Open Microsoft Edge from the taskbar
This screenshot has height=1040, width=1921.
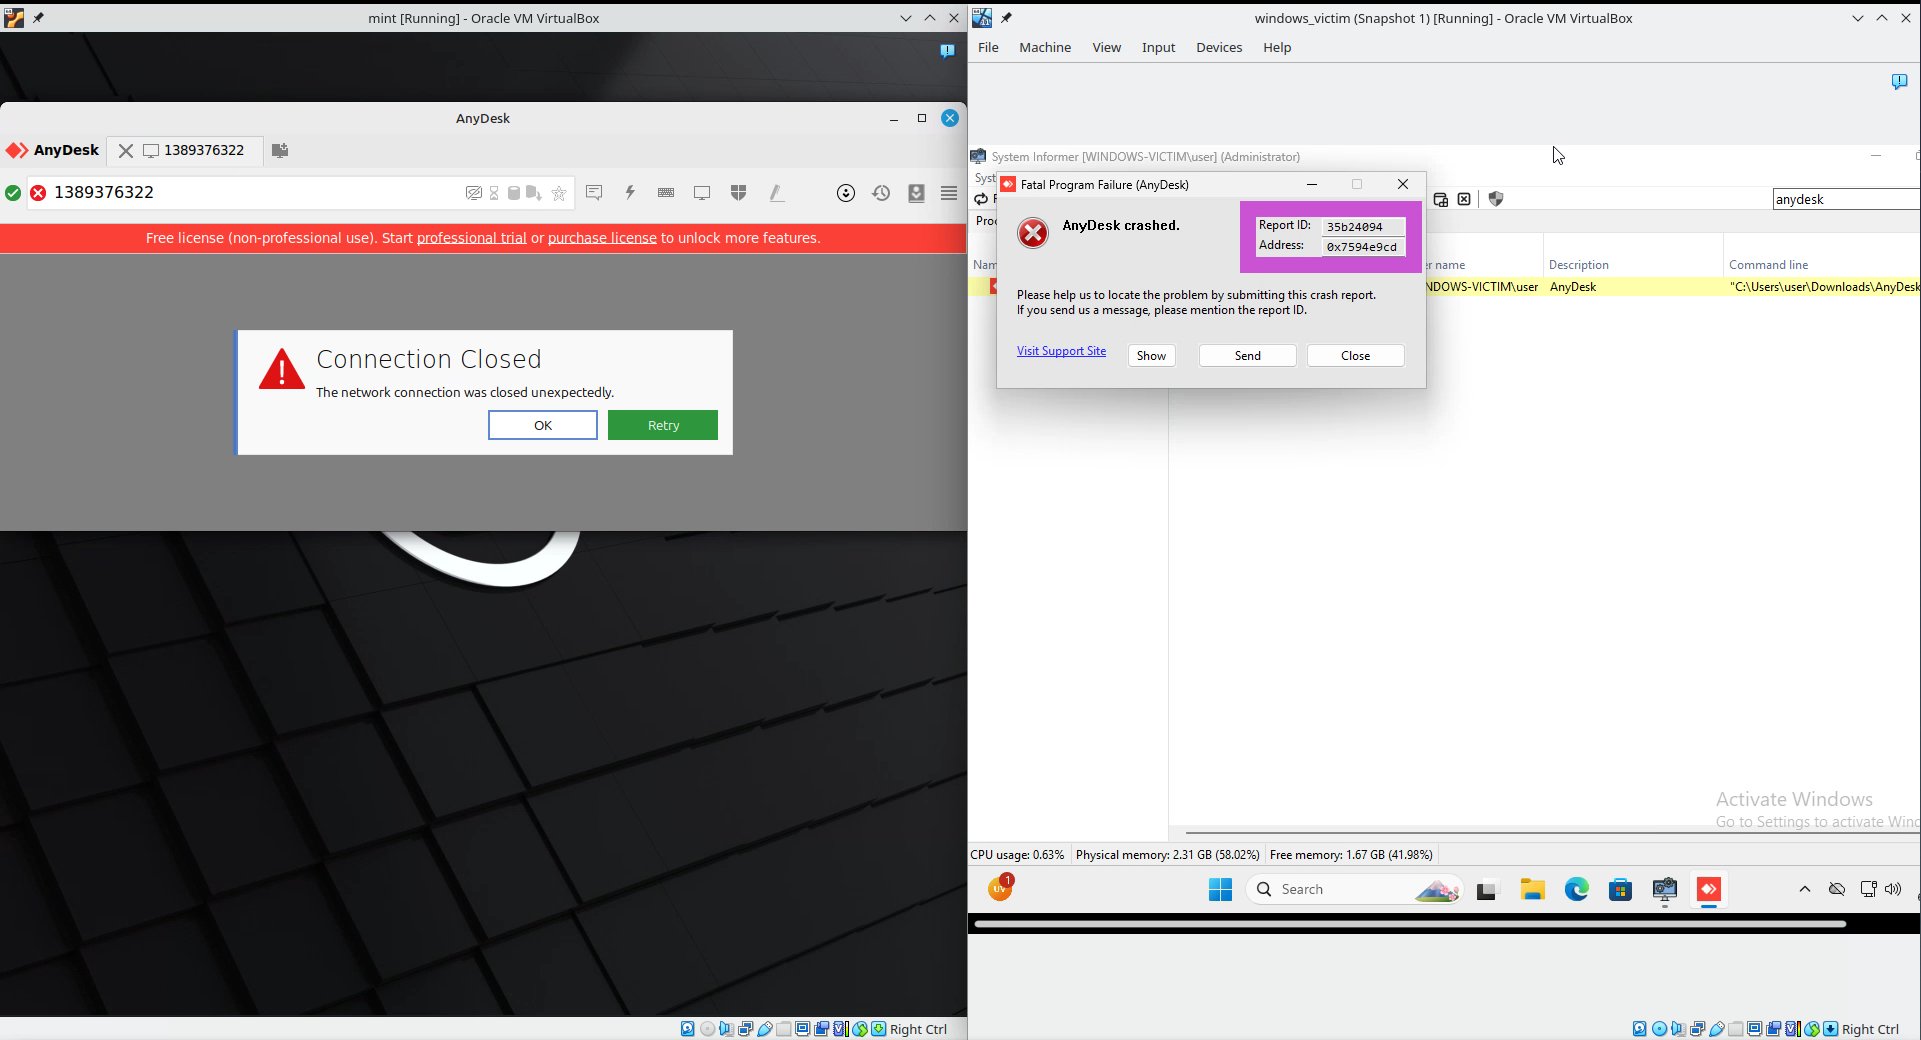1576,889
